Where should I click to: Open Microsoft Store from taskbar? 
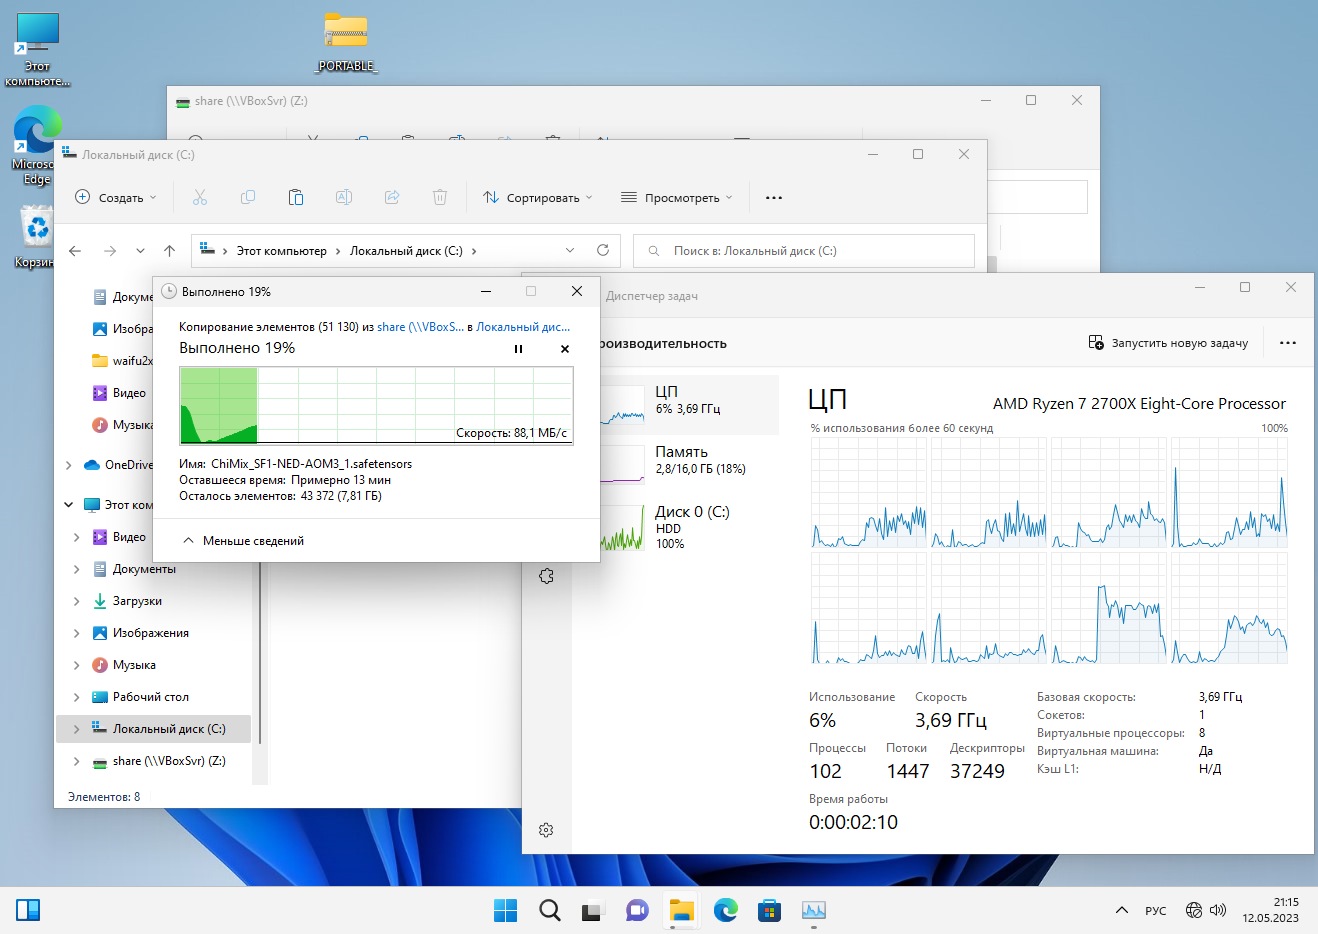pyautogui.click(x=769, y=910)
